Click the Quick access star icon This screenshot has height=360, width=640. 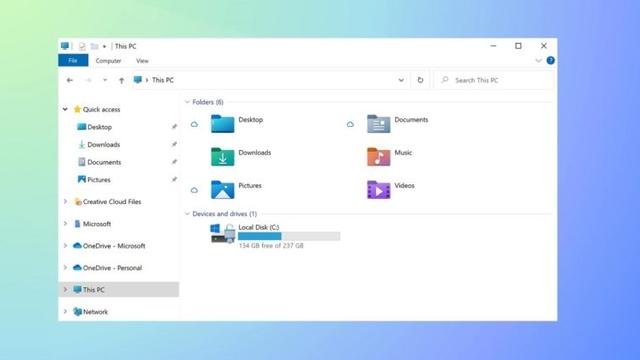pos(77,109)
